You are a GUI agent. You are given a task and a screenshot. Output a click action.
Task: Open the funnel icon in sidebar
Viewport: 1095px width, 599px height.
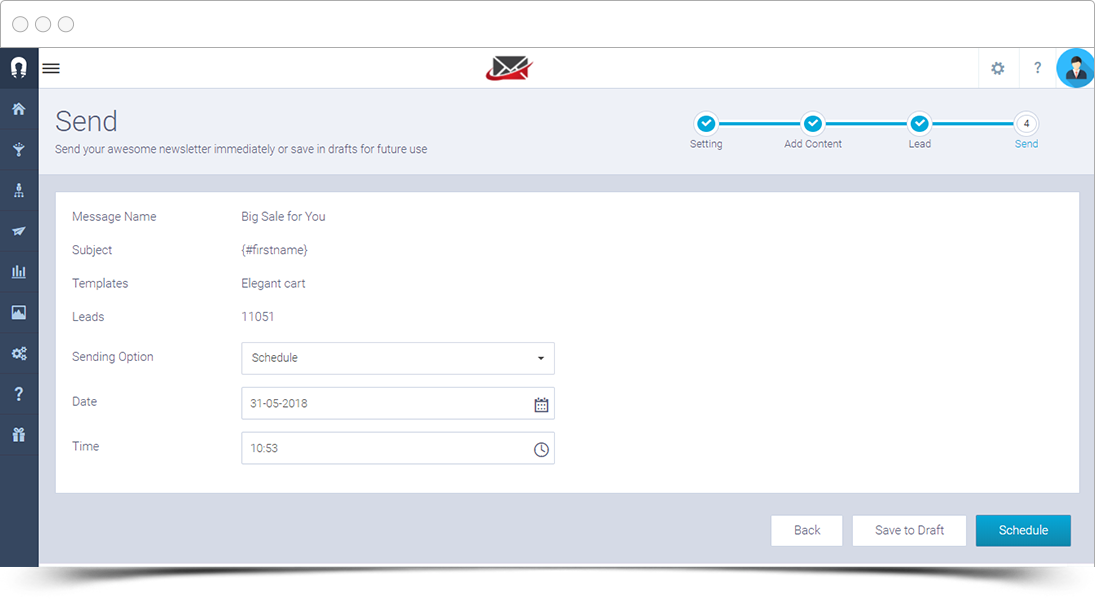click(x=19, y=149)
